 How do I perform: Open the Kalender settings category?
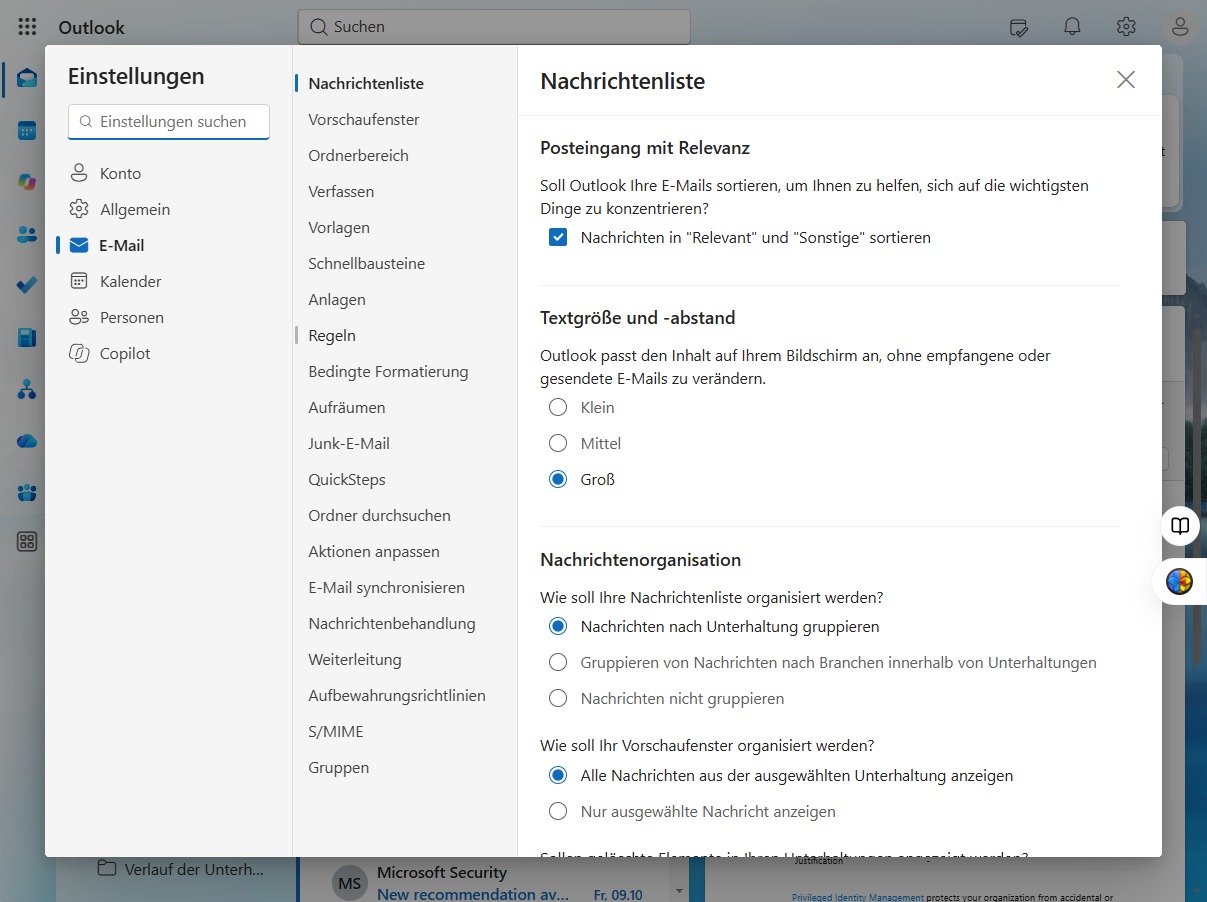coord(130,281)
